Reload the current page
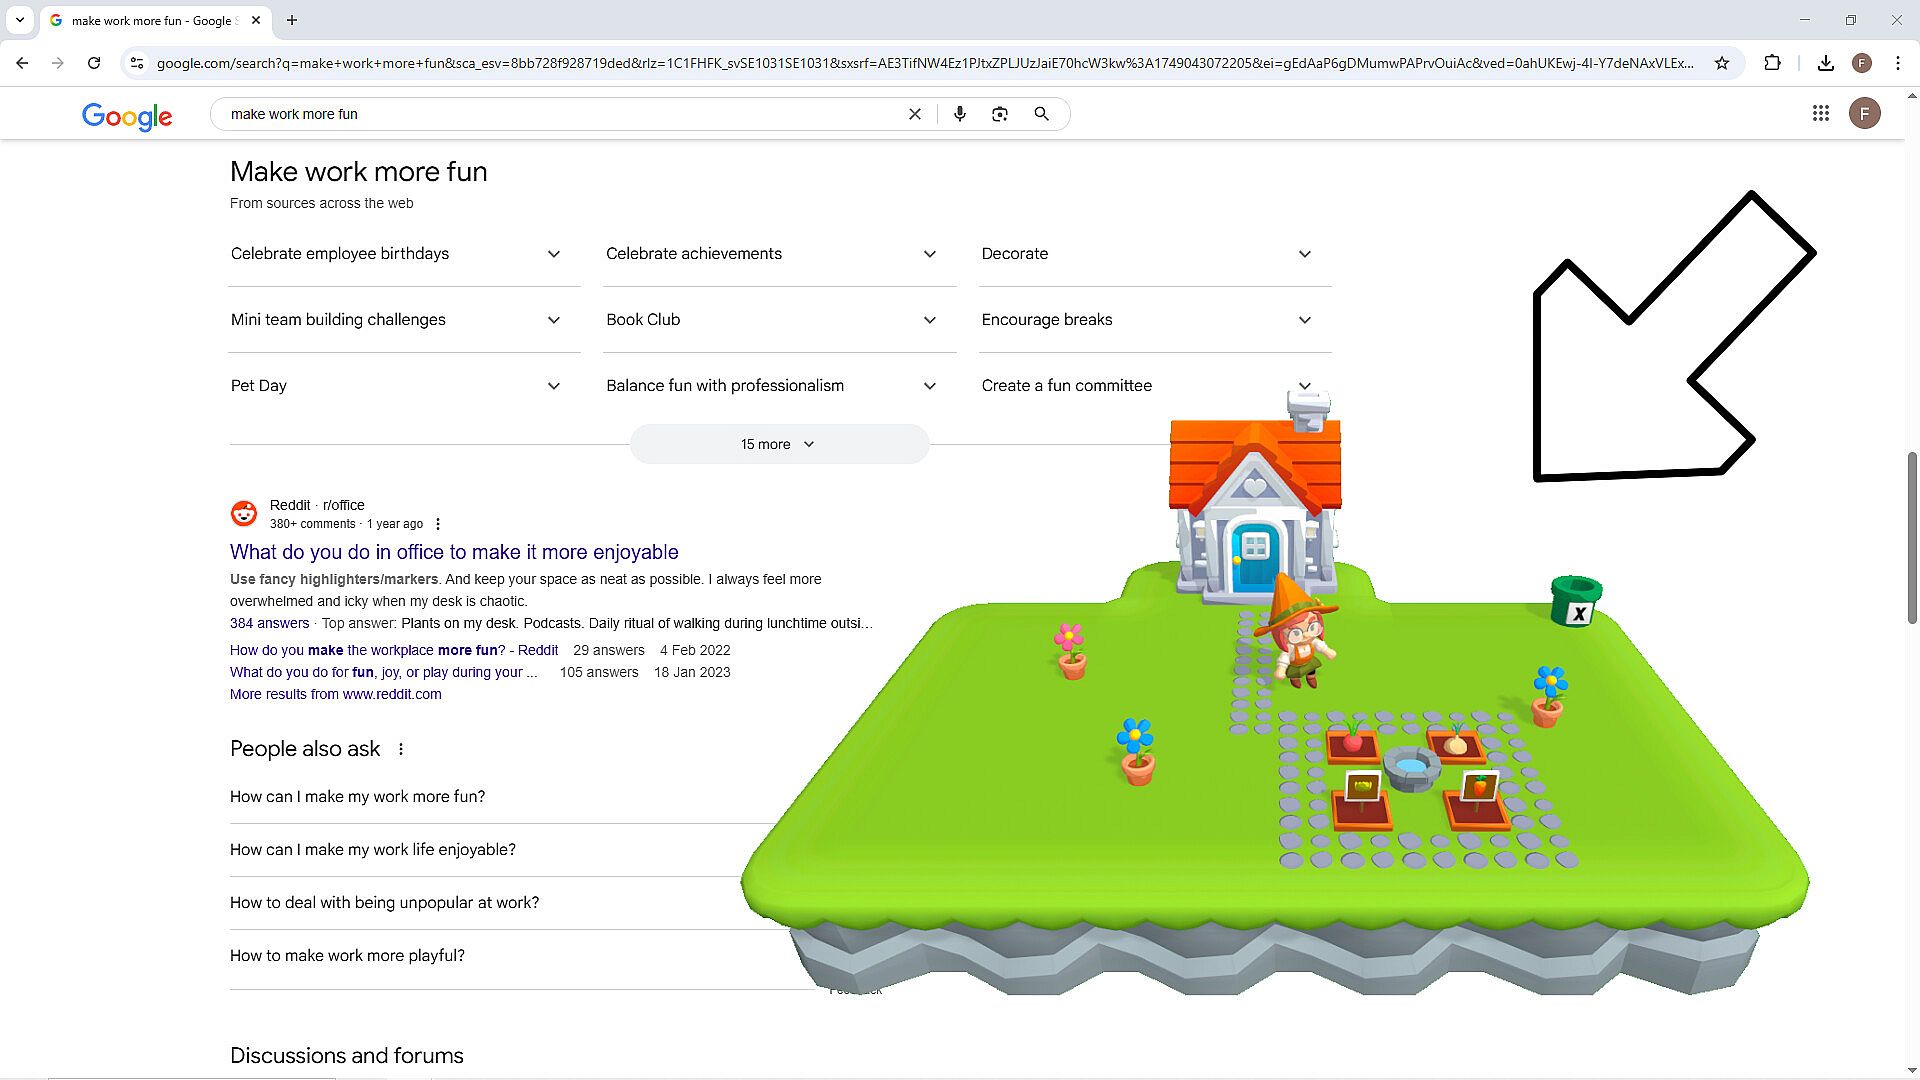 tap(94, 63)
